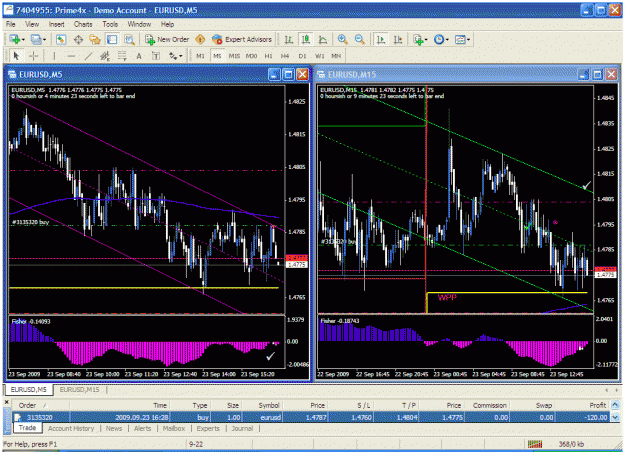Select the crosshair tool
625x452 pixels.
coord(33,56)
